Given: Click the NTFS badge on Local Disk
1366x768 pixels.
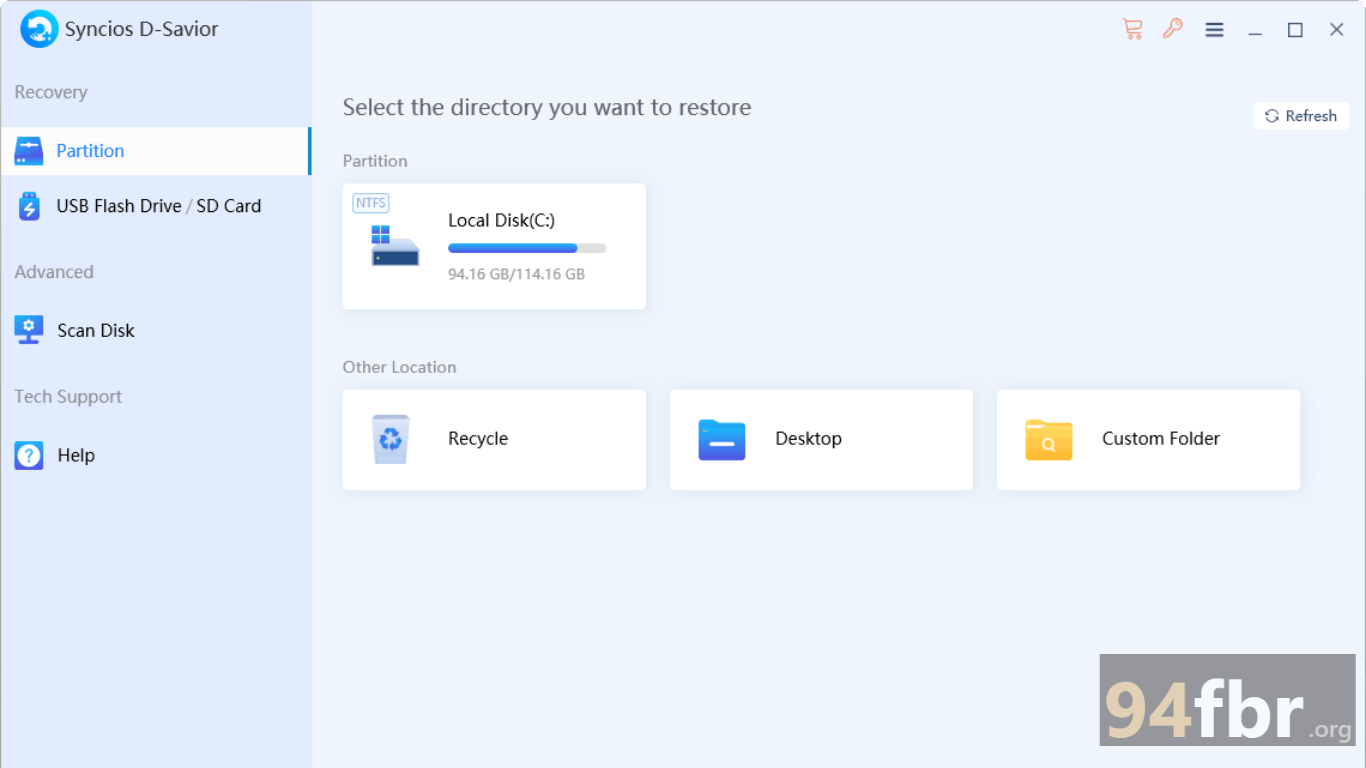Looking at the screenshot, I should pyautogui.click(x=371, y=203).
